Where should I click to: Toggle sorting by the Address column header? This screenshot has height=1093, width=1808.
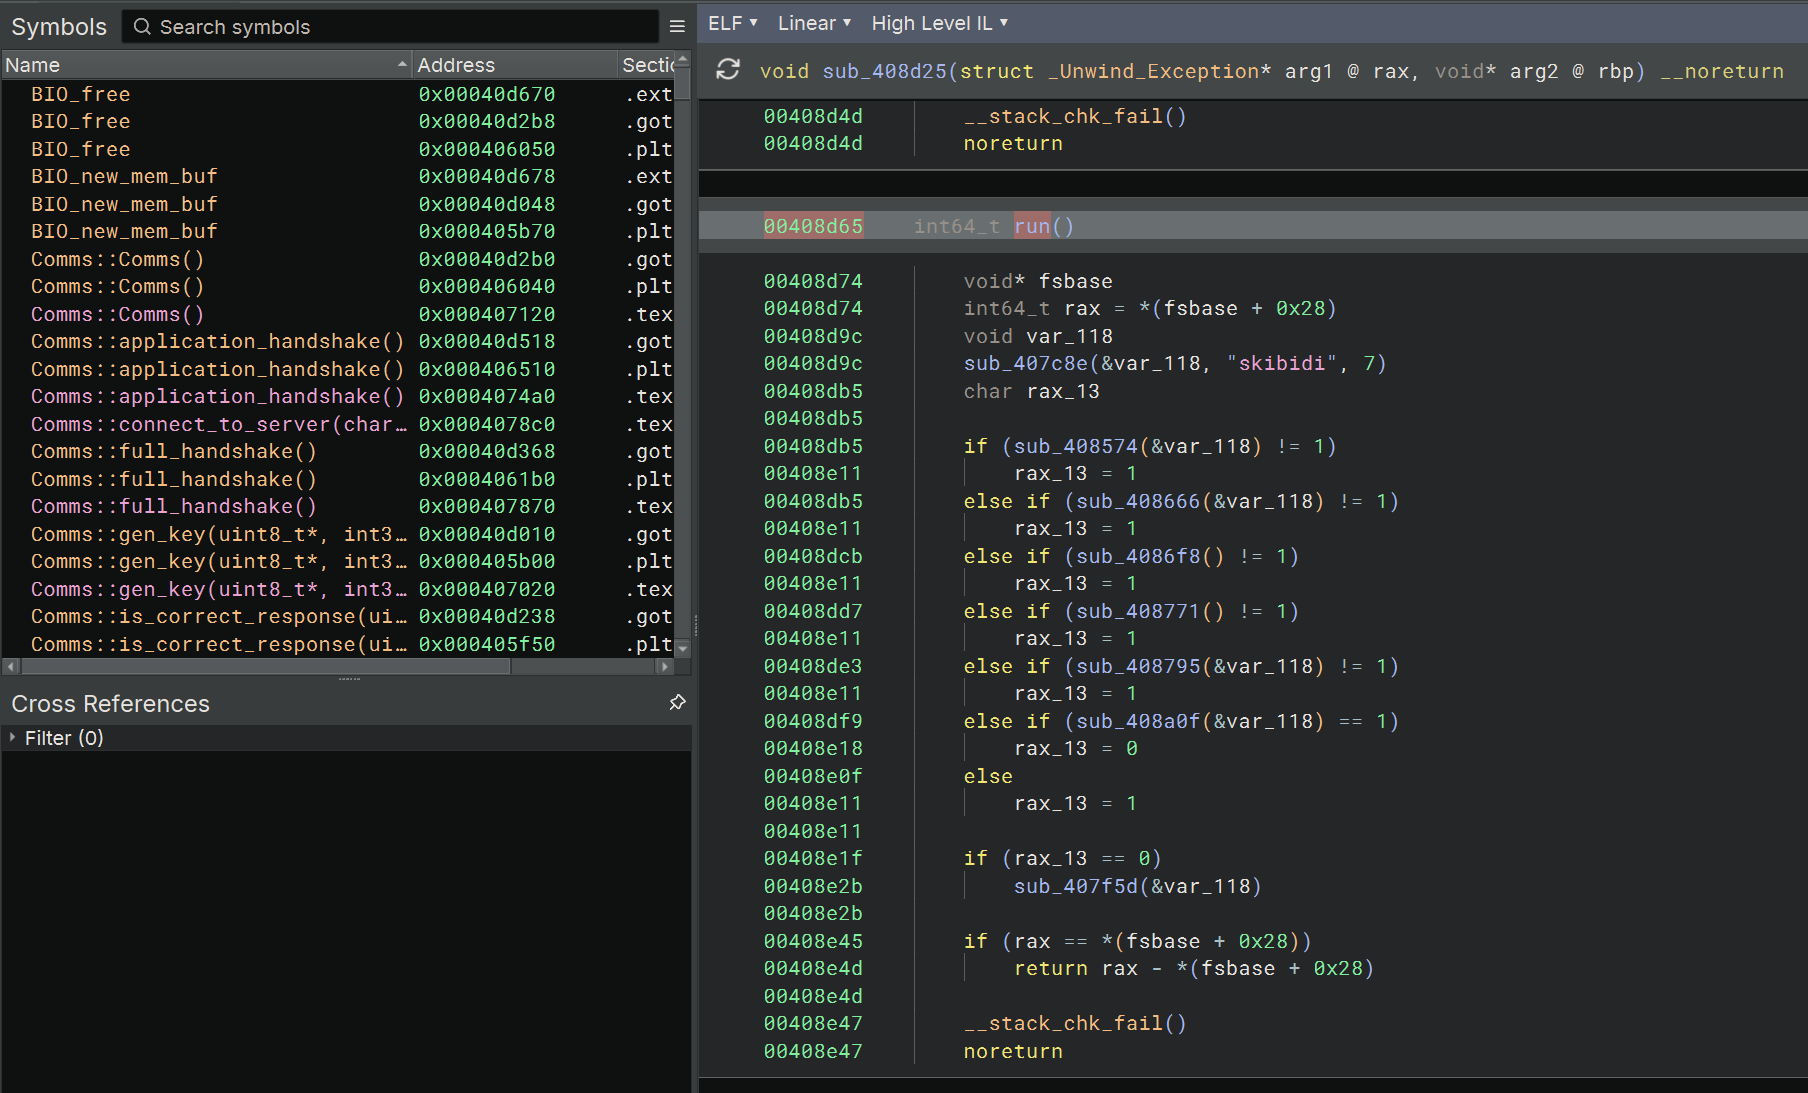(x=456, y=64)
